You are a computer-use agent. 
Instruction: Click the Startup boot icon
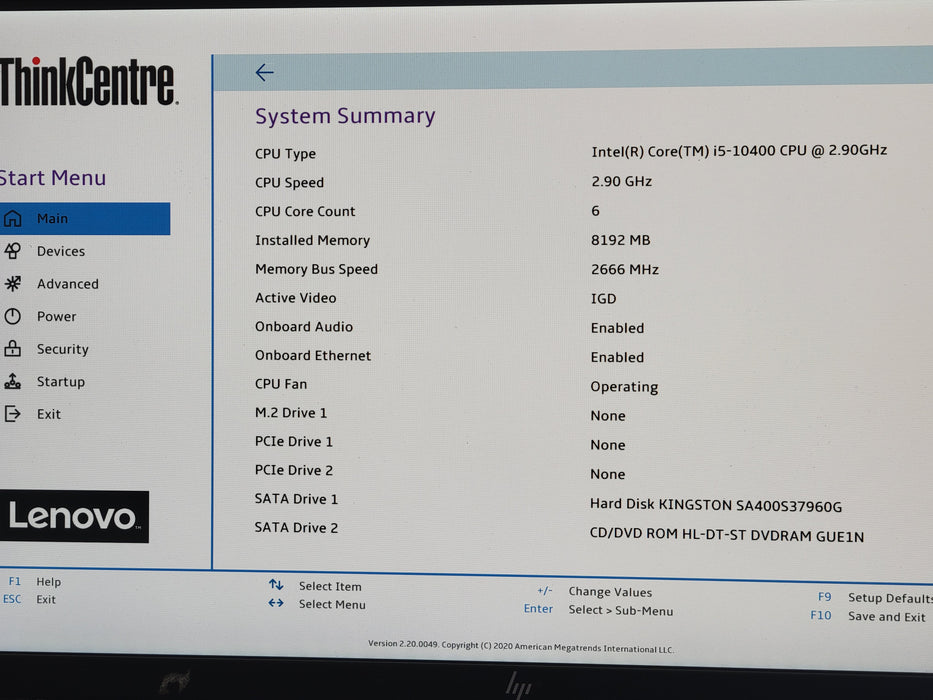click(12, 381)
